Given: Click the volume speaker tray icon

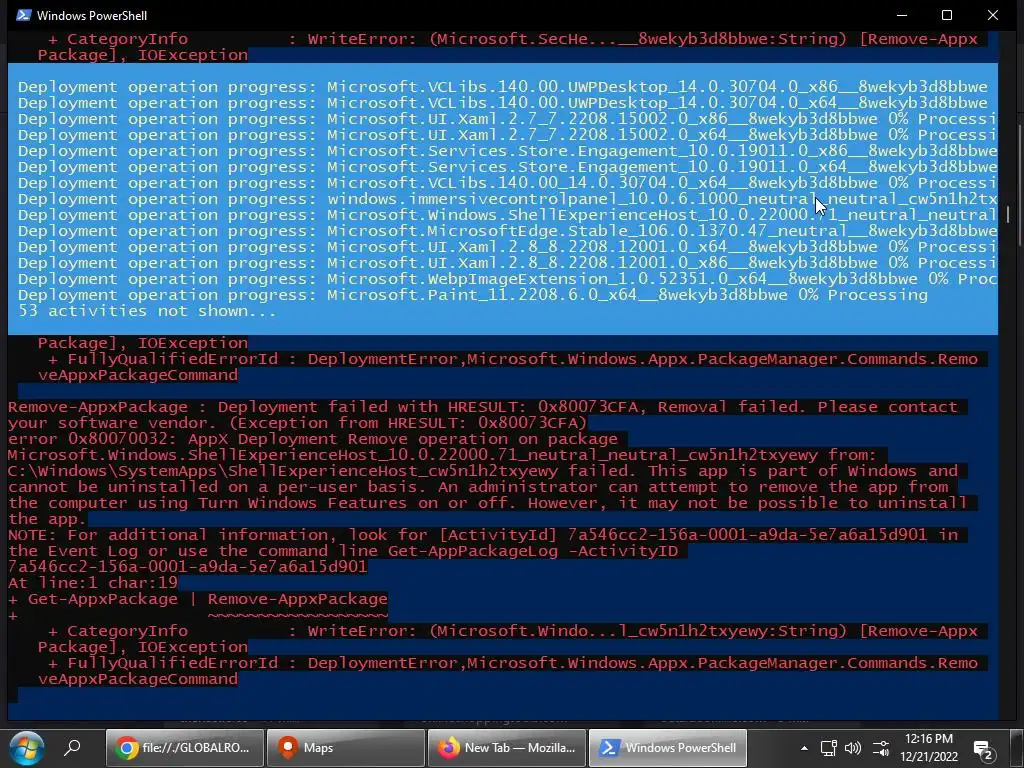Looking at the screenshot, I should click(x=853, y=748).
